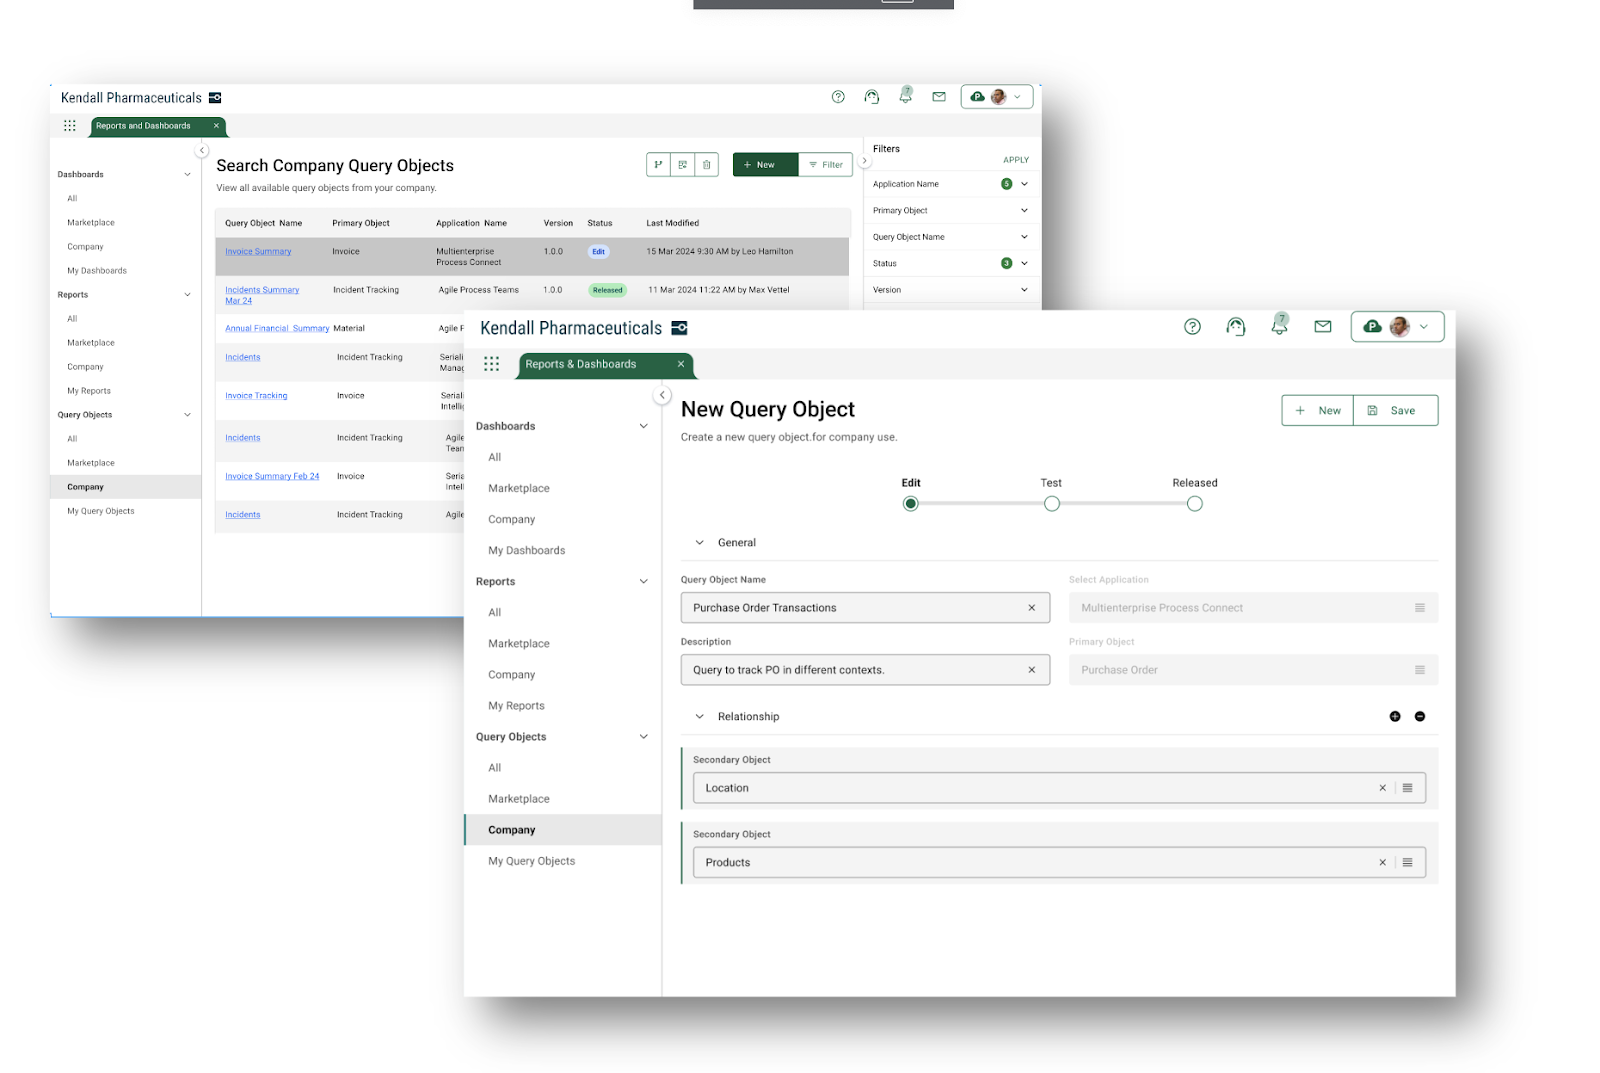
Task: Click Query Object Name input field
Action: [x=865, y=608]
